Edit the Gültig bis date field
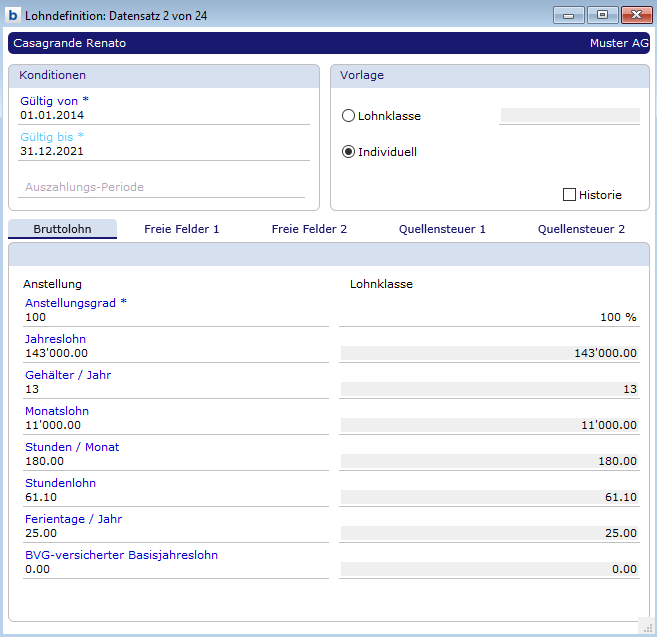 [164, 152]
